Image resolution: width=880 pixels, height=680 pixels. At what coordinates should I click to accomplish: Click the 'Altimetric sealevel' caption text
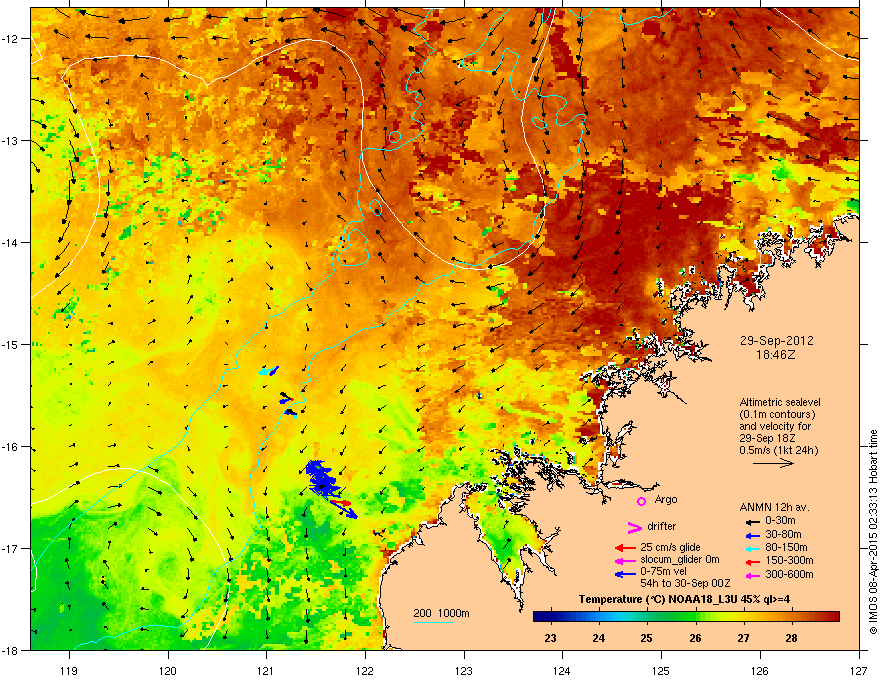point(780,402)
